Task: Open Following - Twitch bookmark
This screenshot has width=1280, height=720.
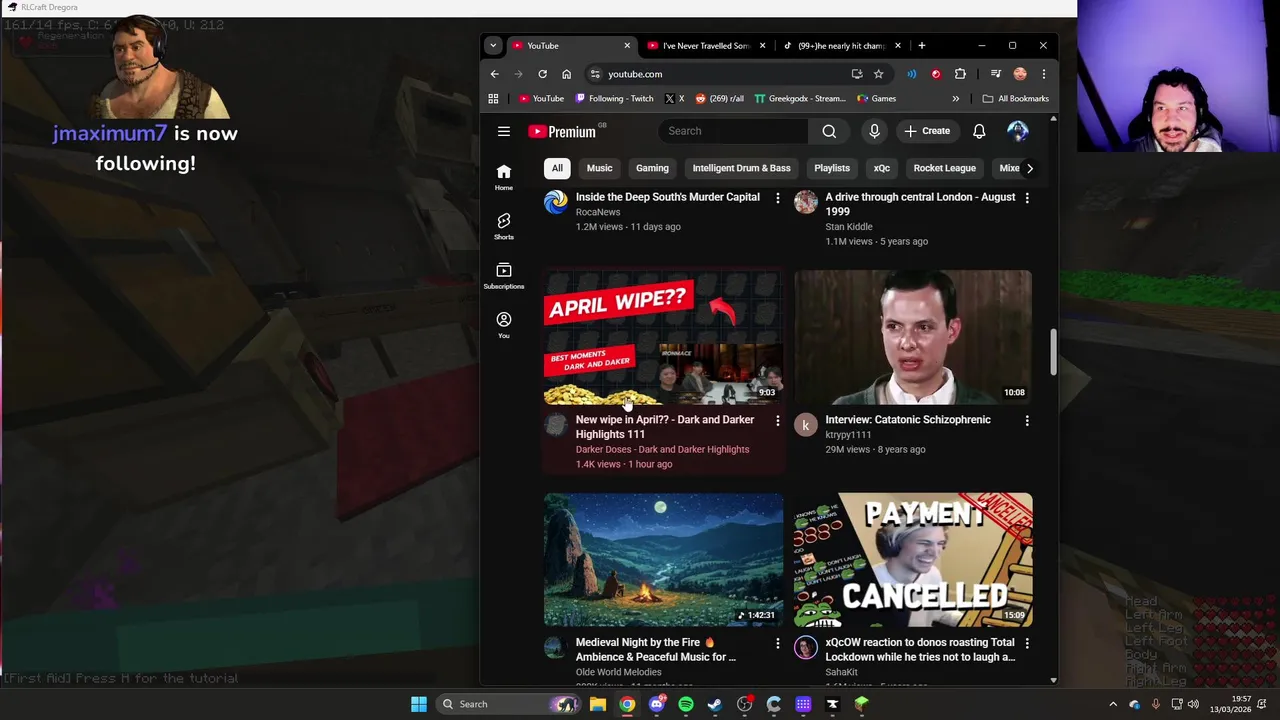Action: [x=614, y=99]
